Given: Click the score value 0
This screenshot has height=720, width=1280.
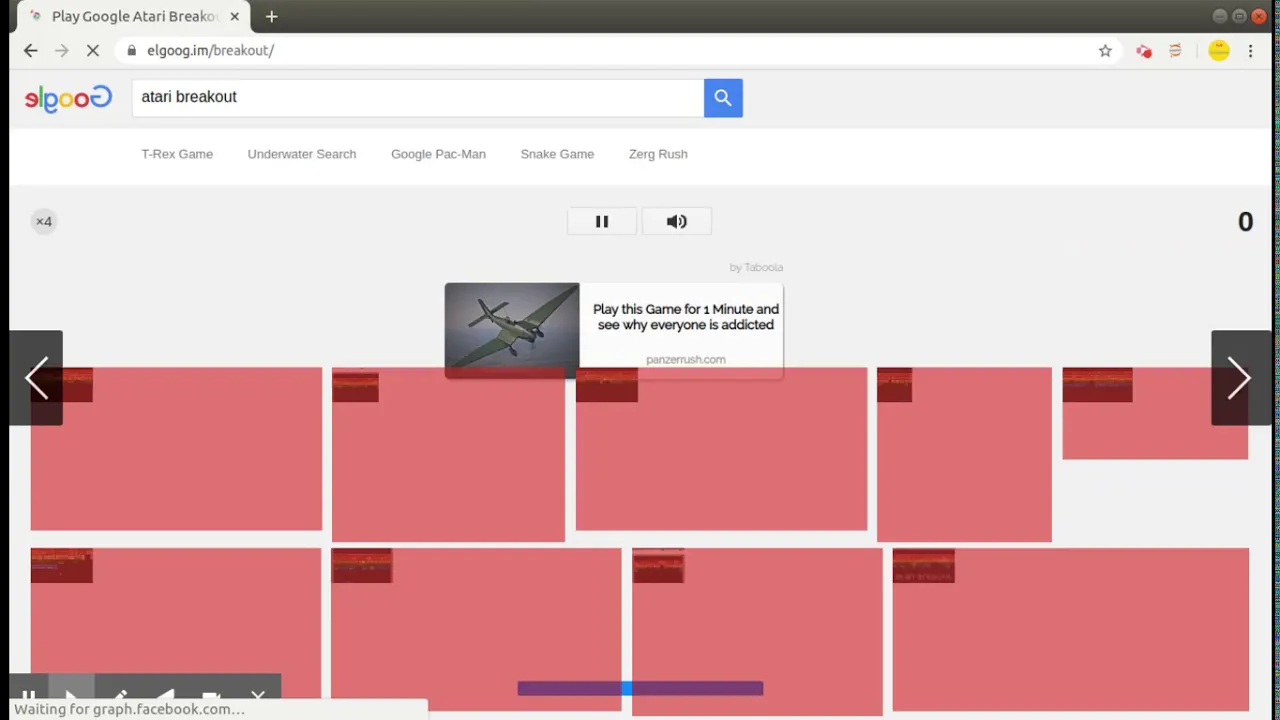Looking at the screenshot, I should 1245,222.
